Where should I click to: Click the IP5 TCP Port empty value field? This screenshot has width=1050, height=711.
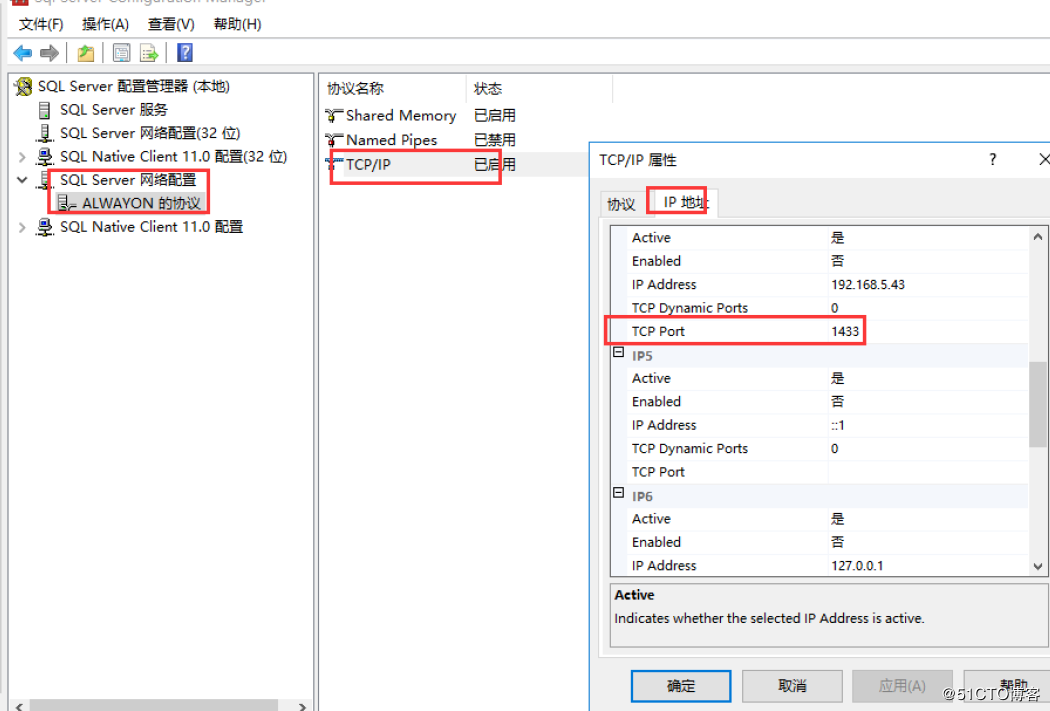coord(928,472)
